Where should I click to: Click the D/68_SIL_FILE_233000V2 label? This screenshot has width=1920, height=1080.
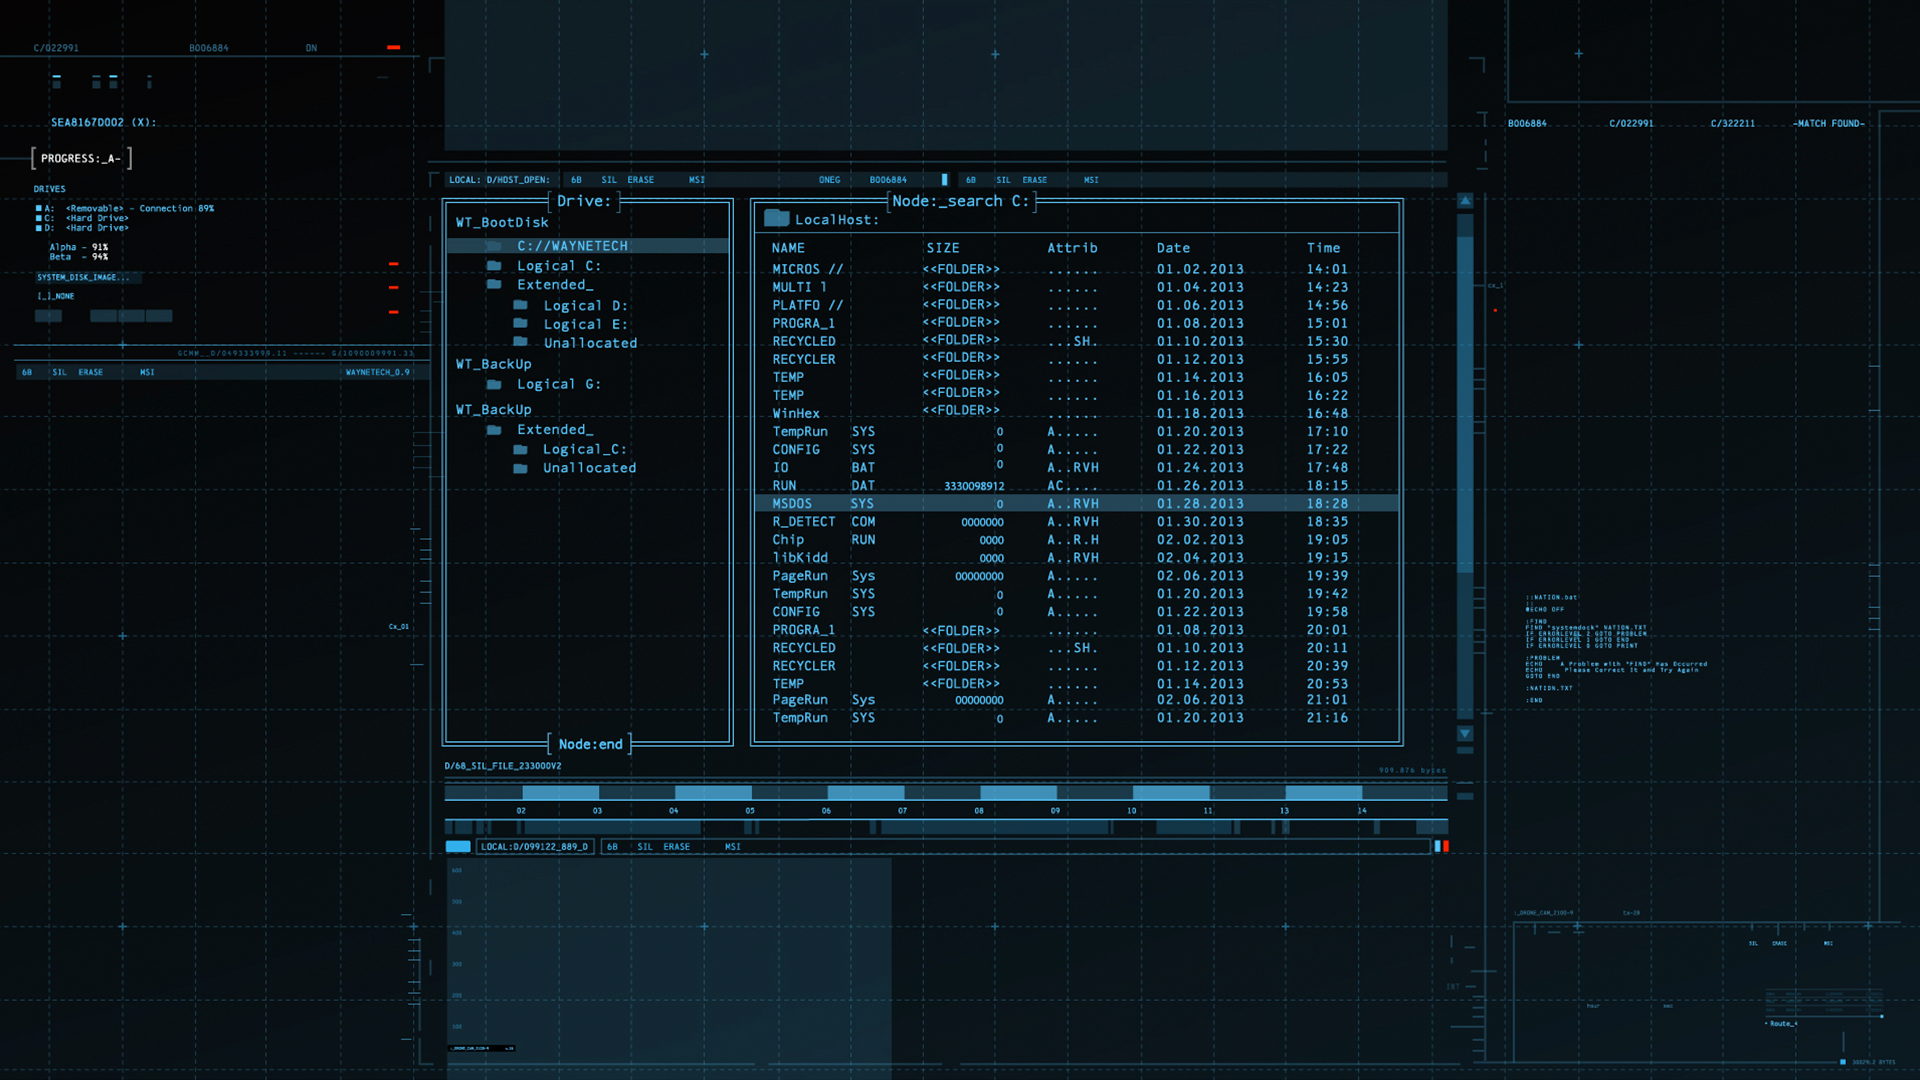[503, 766]
